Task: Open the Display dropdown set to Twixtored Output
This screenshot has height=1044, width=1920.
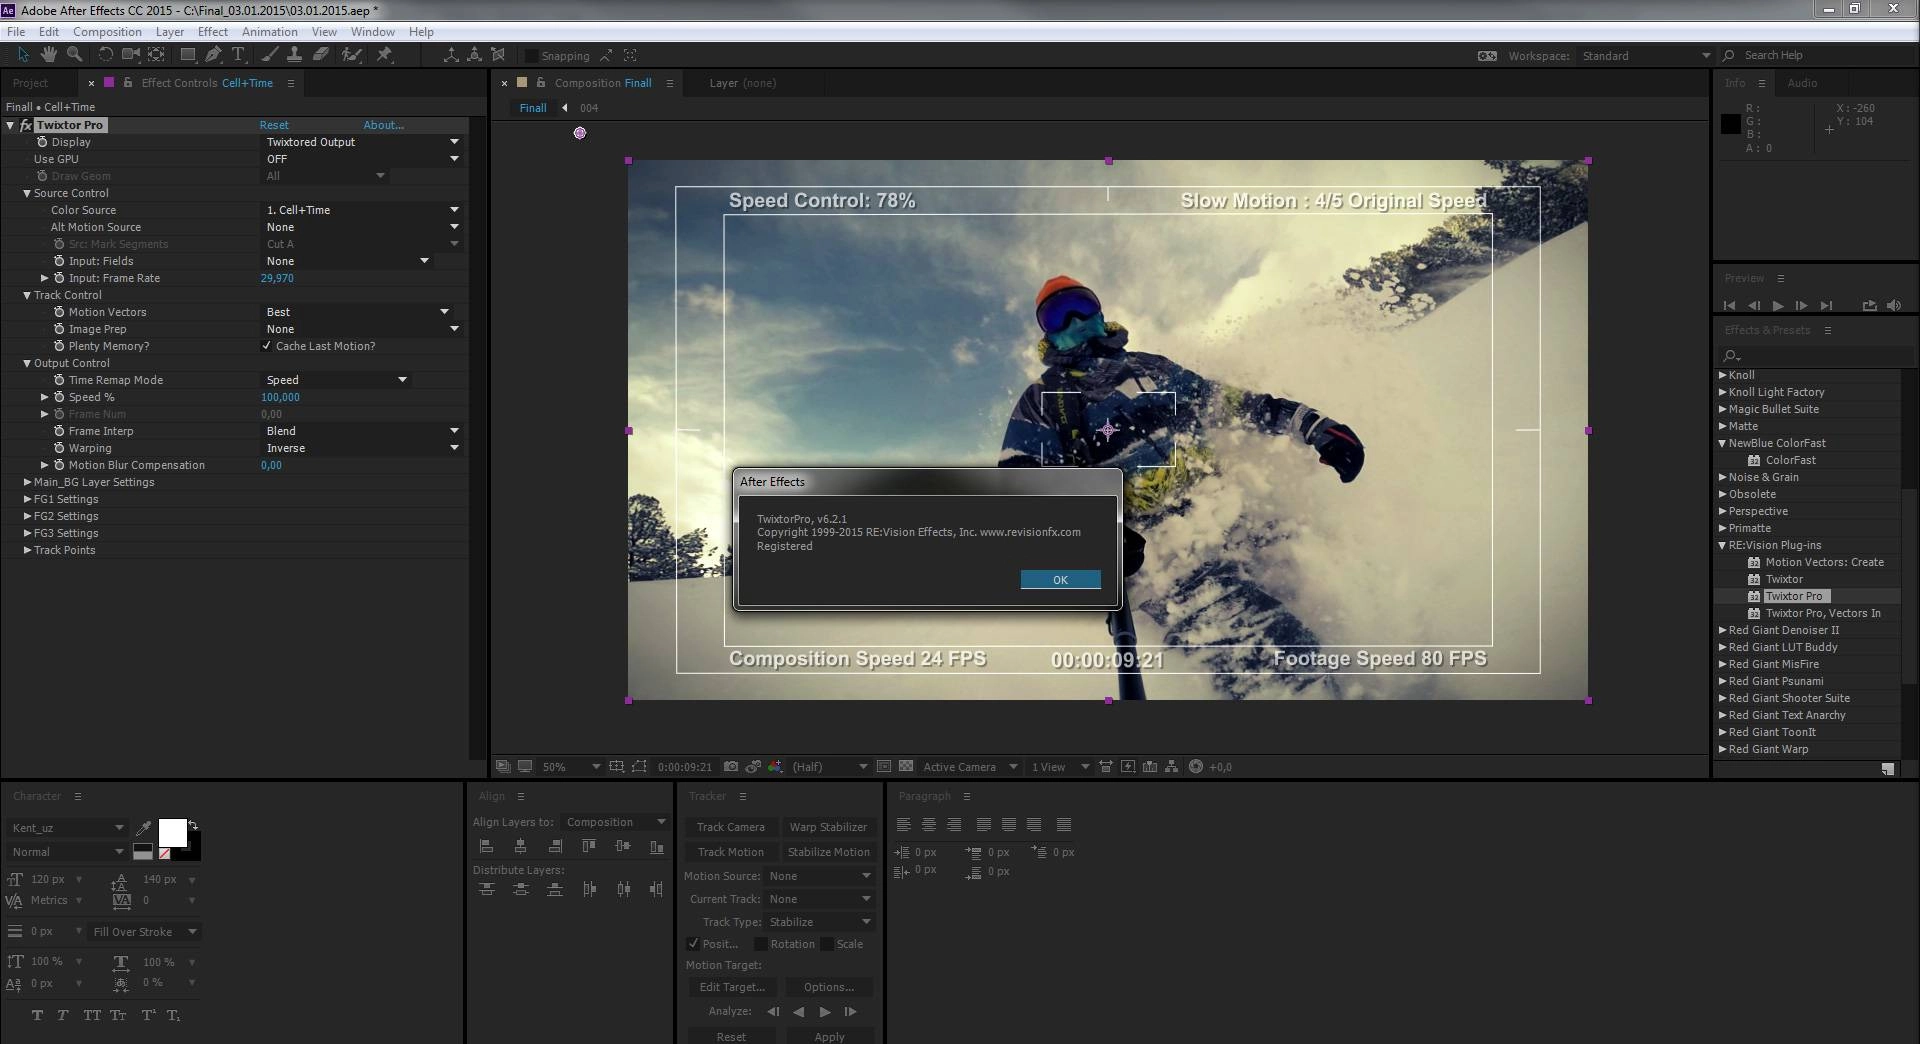Action: pos(363,142)
